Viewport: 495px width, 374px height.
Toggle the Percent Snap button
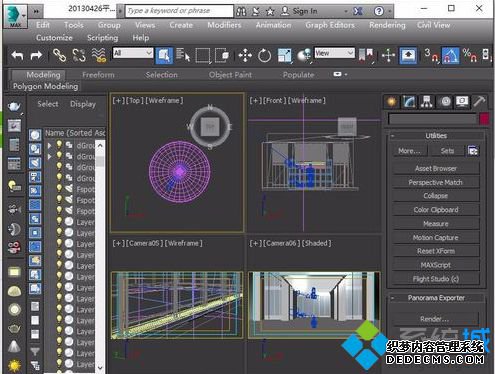(x=469, y=55)
